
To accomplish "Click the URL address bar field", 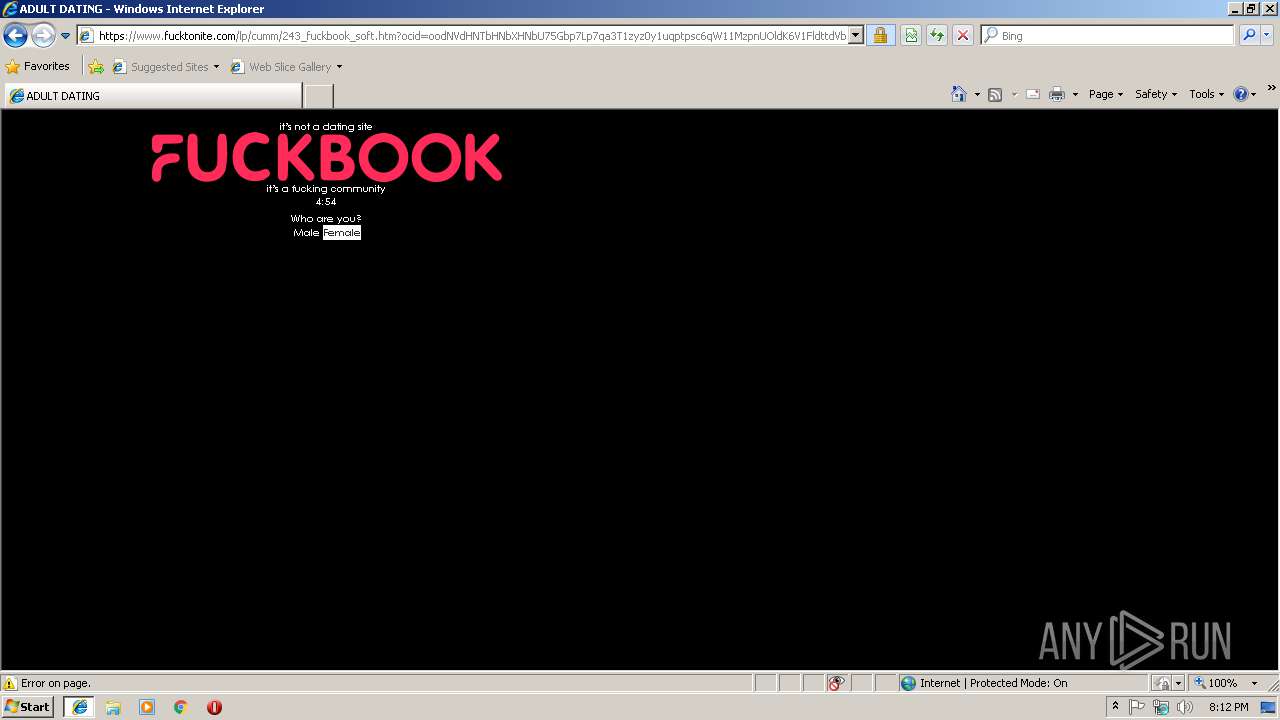I will (x=462, y=36).
